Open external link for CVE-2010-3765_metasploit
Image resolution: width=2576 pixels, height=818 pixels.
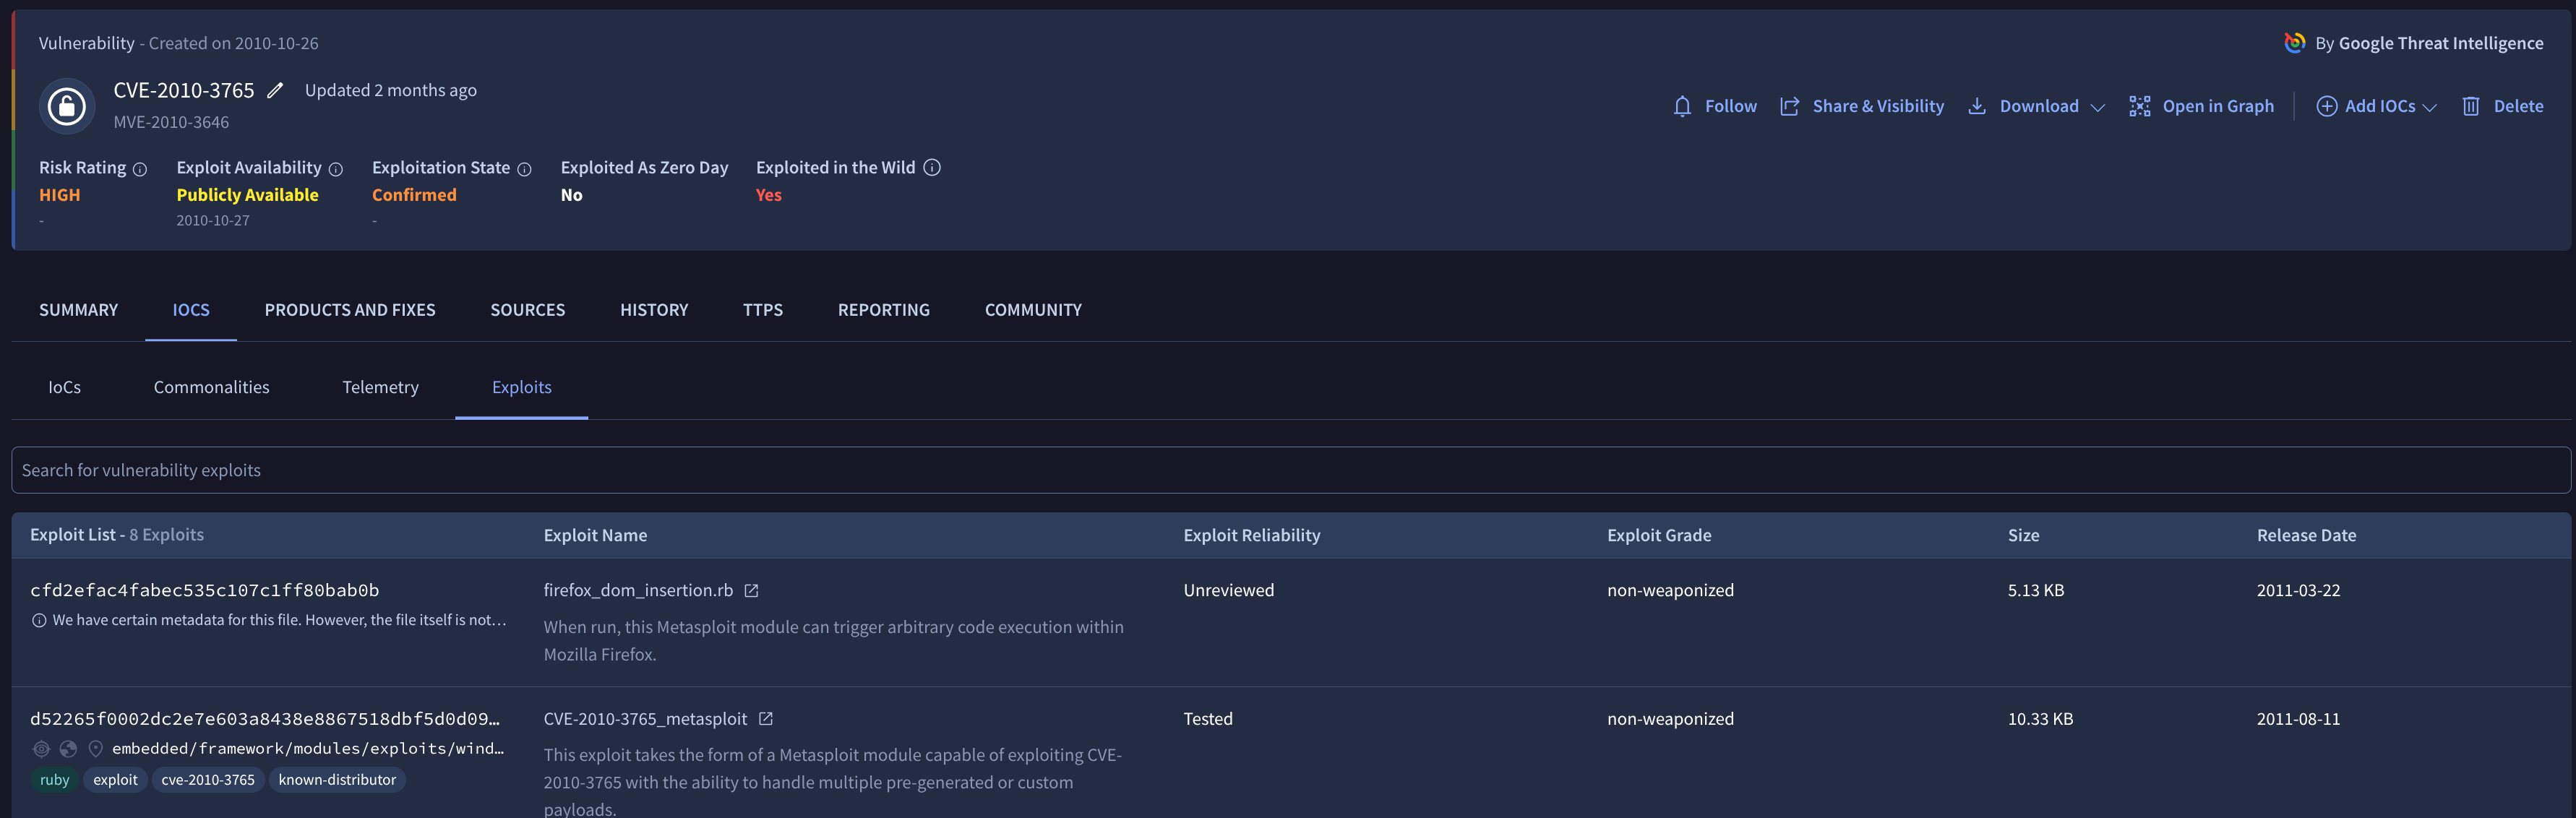[x=765, y=719]
